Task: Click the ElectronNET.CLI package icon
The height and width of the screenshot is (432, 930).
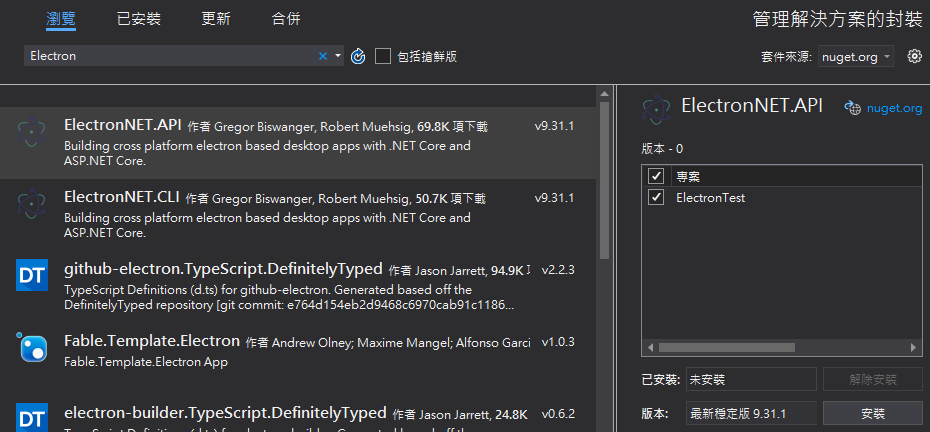Action: coord(31,204)
